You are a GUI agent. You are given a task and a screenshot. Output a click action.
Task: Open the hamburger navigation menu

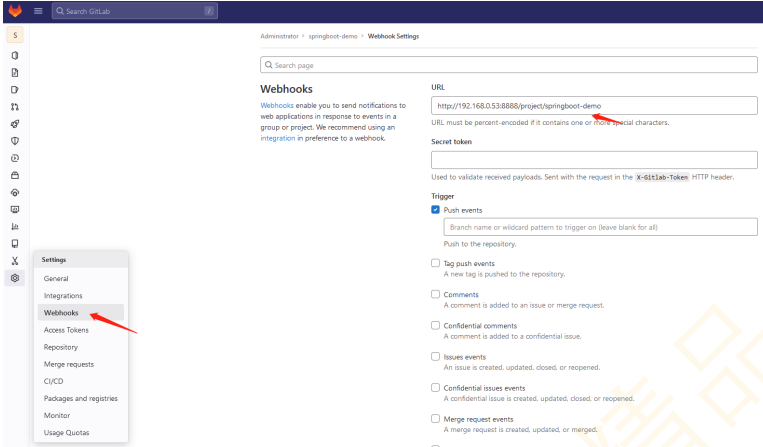point(38,11)
